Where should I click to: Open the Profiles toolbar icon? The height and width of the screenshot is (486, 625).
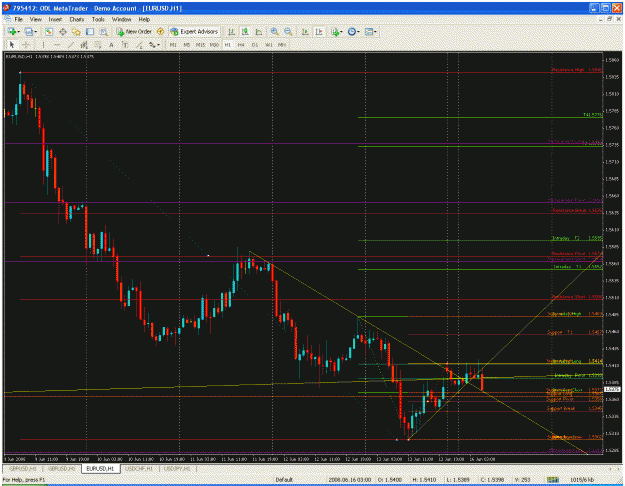(x=28, y=31)
